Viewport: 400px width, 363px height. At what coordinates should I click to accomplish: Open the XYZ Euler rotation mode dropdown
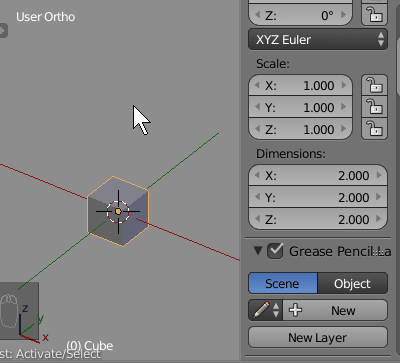318,40
